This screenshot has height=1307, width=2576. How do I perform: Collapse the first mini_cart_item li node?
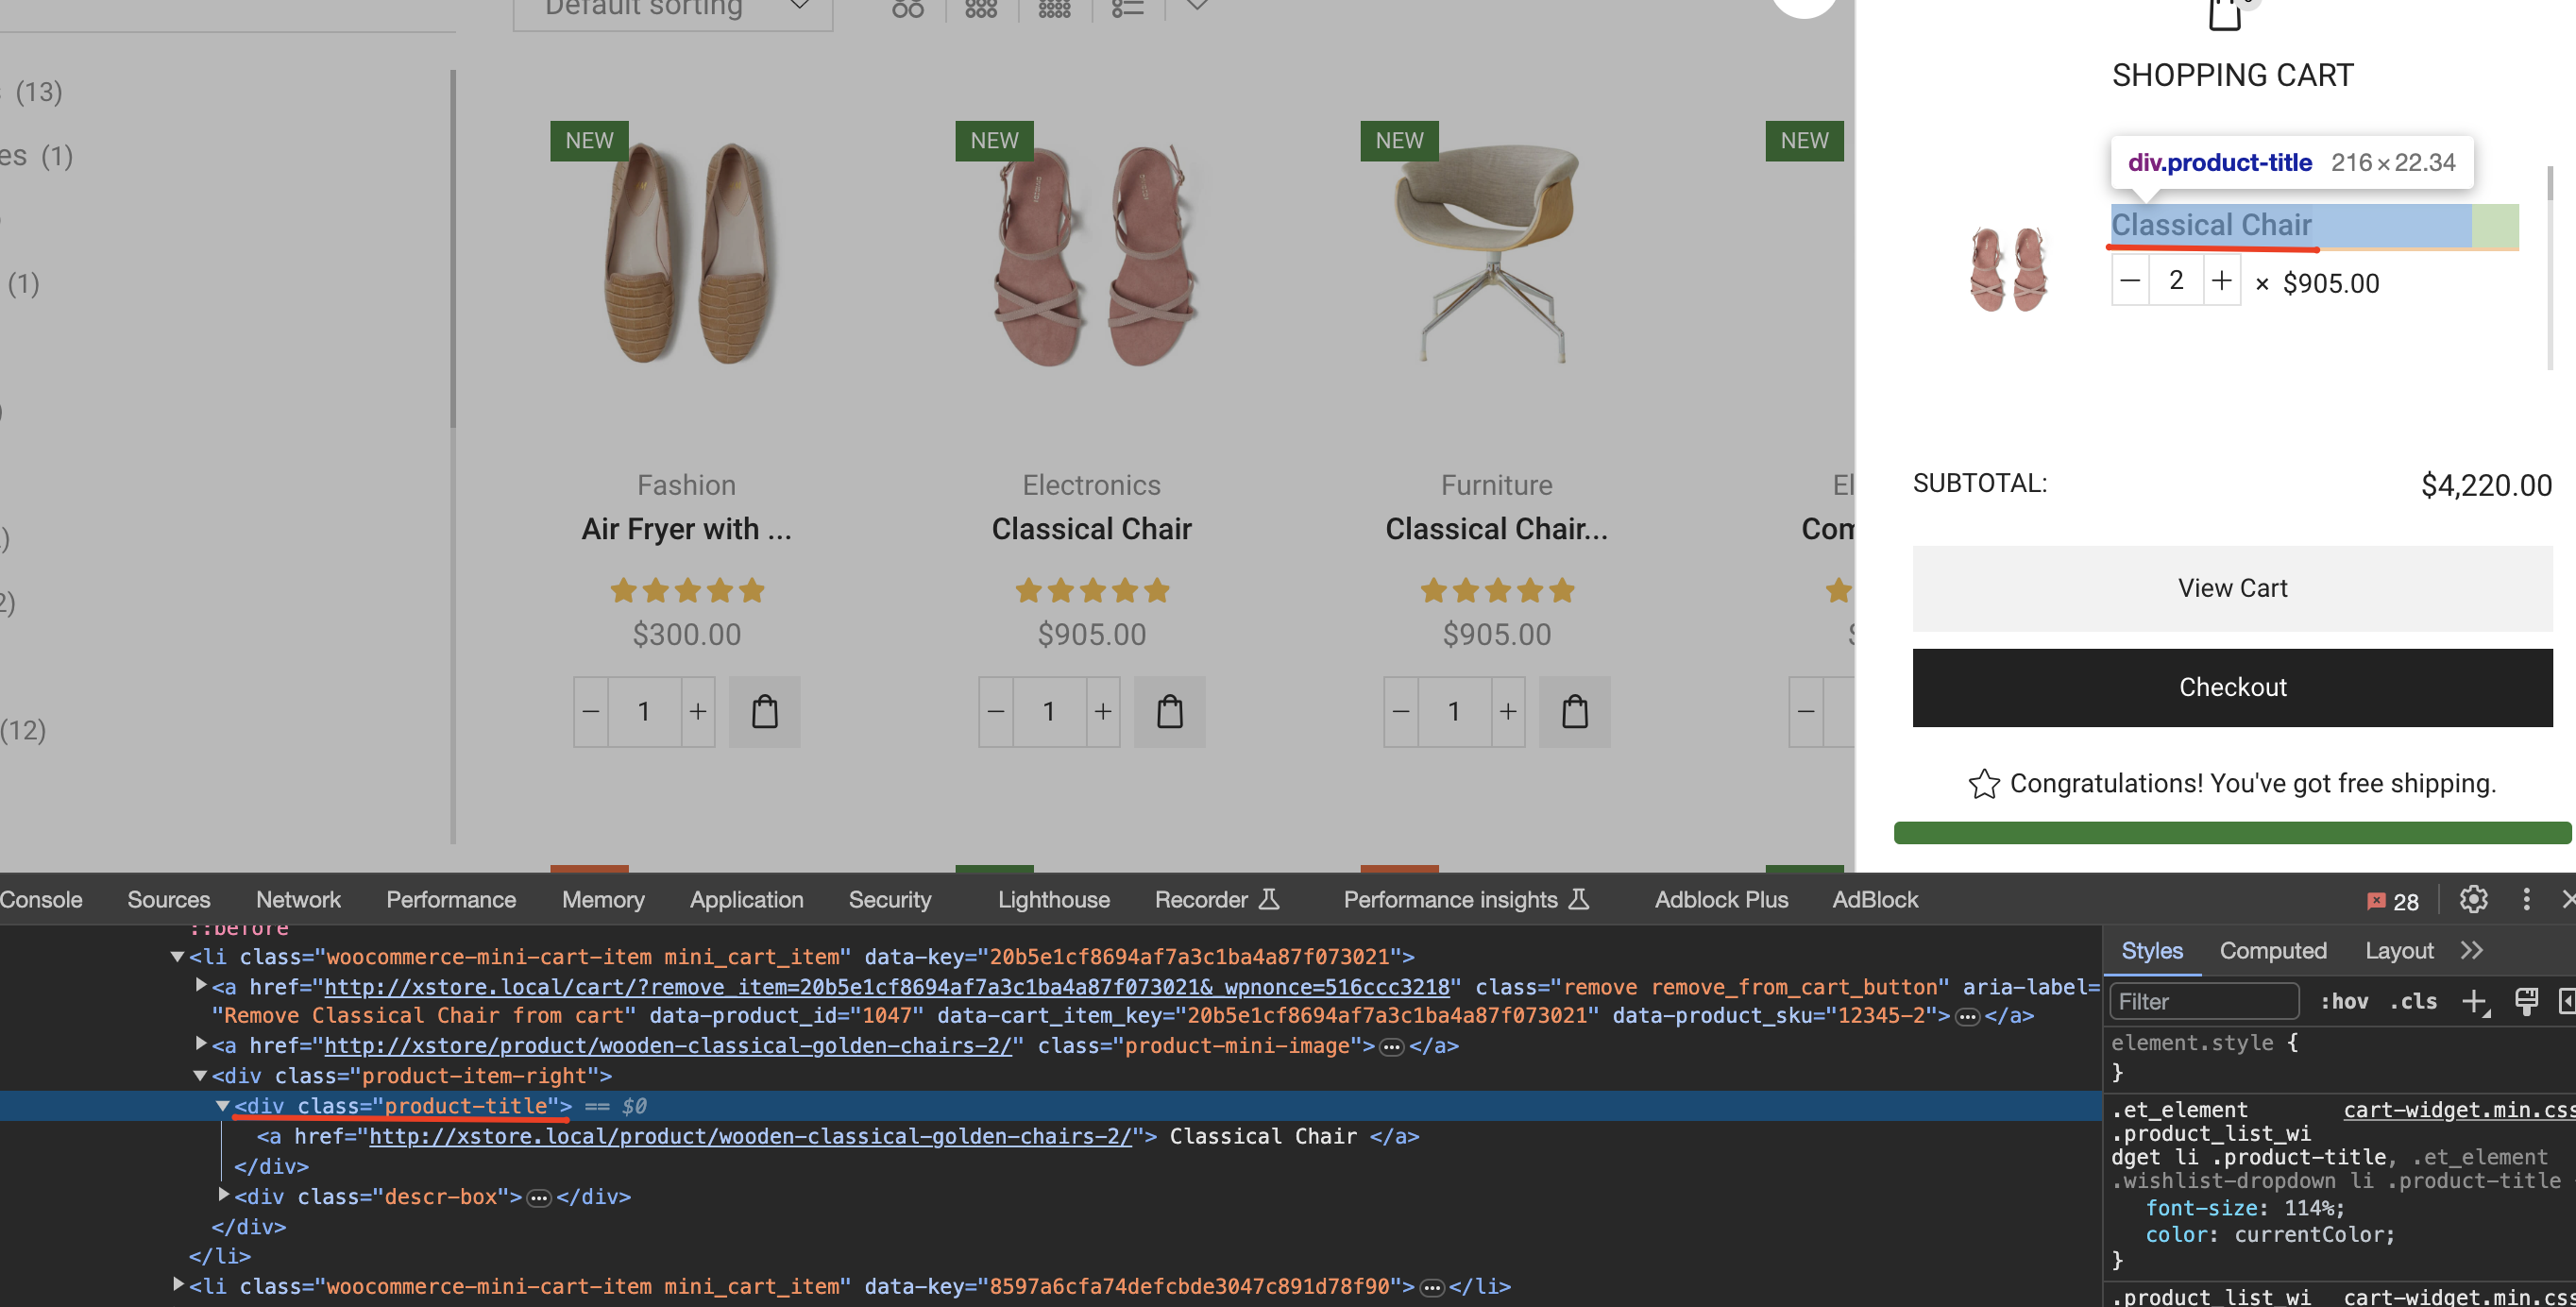coord(177,957)
